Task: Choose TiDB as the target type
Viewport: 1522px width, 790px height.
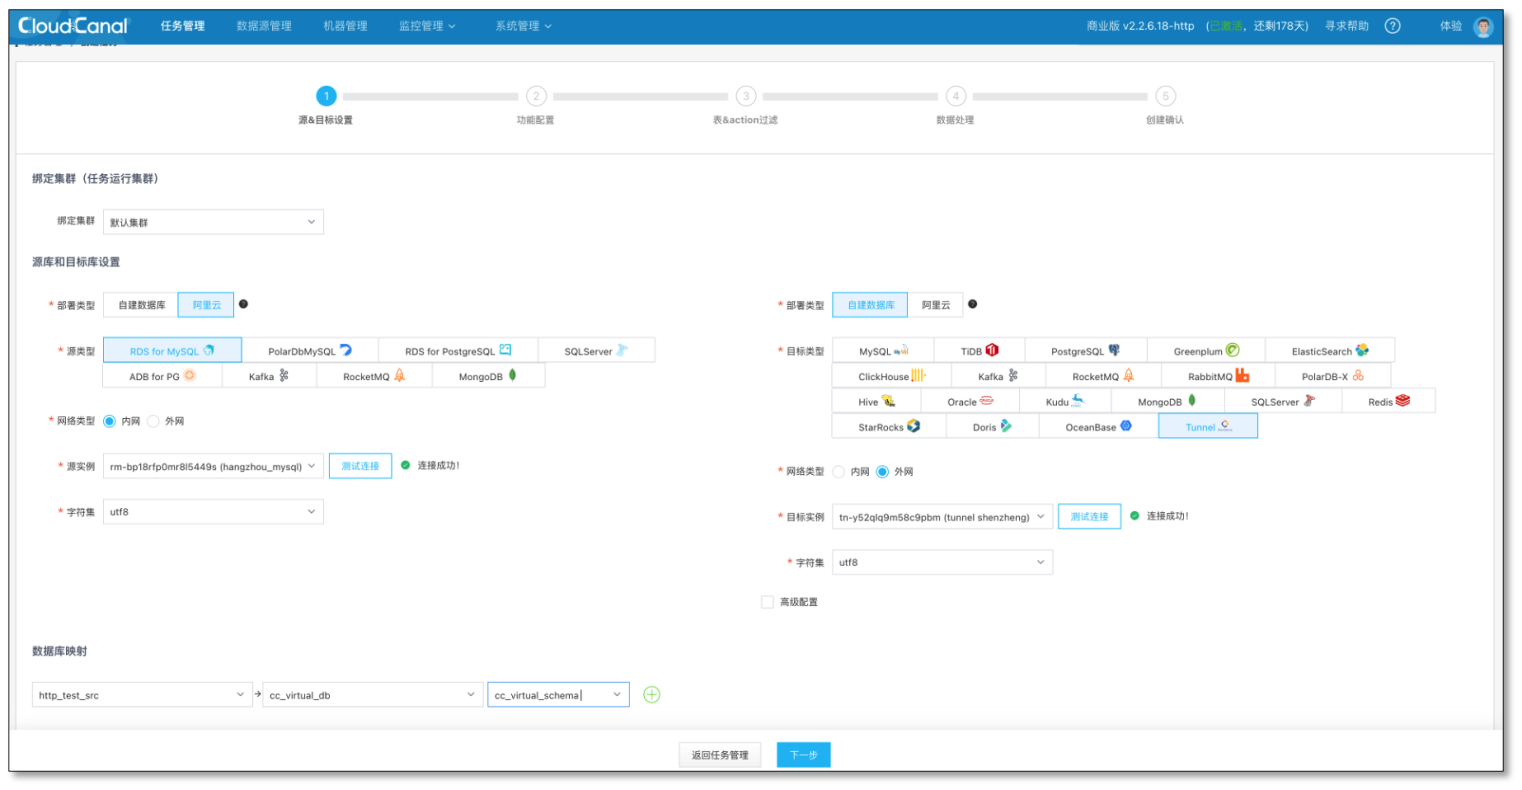Action: click(x=979, y=351)
